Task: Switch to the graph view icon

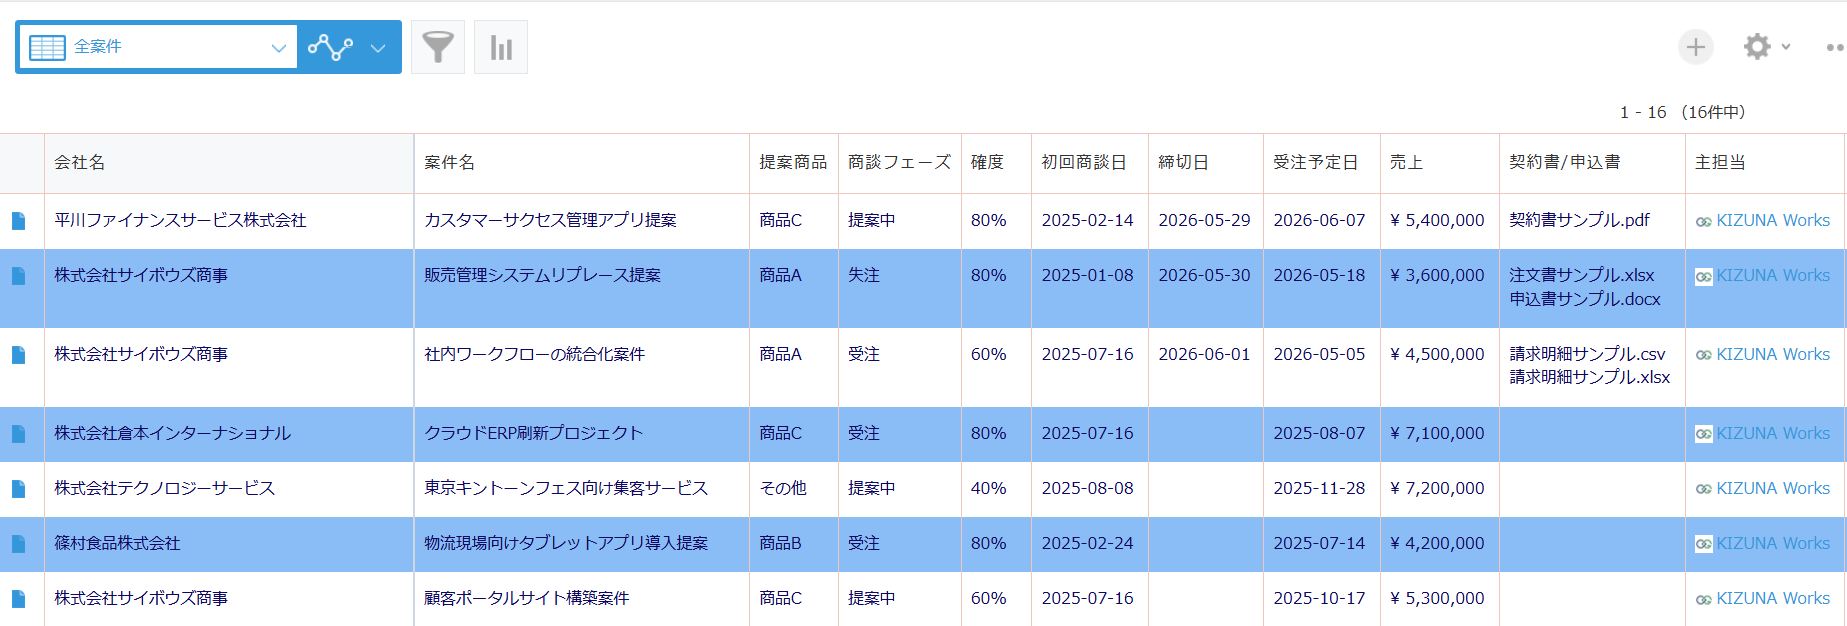Action: 330,47
